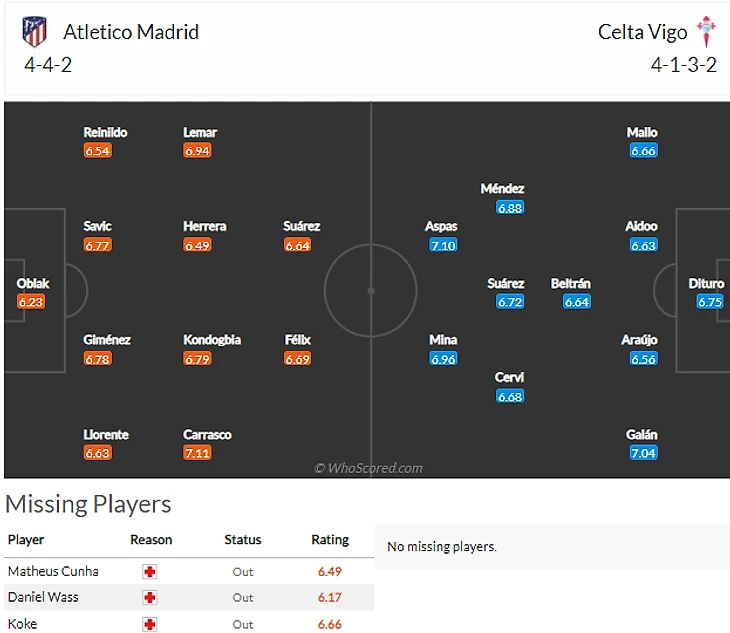Click Kondogbia's name on the pitch

(212, 340)
